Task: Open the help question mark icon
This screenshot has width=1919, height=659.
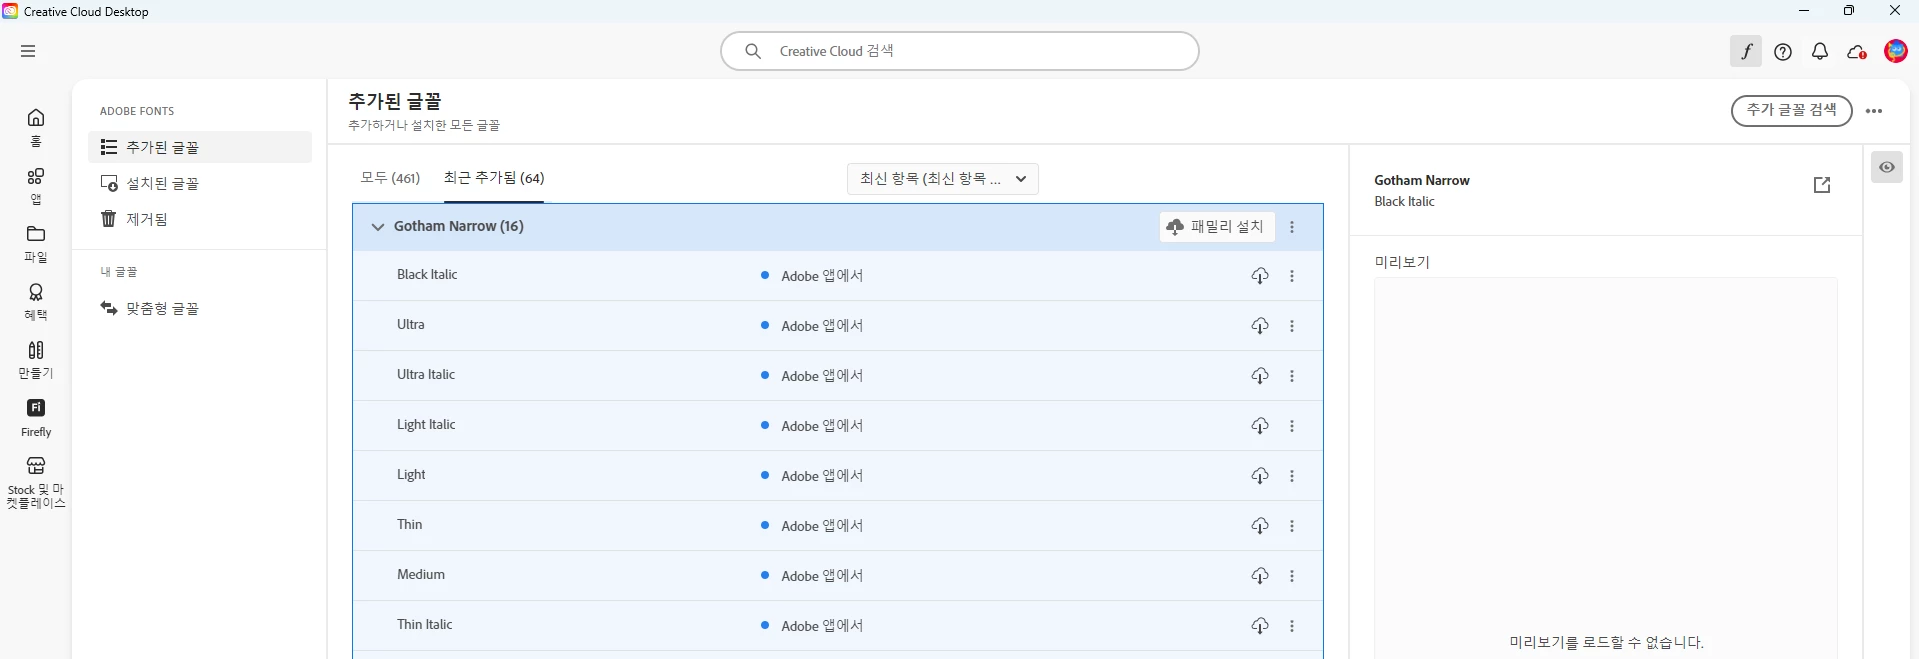Action: [x=1783, y=52]
